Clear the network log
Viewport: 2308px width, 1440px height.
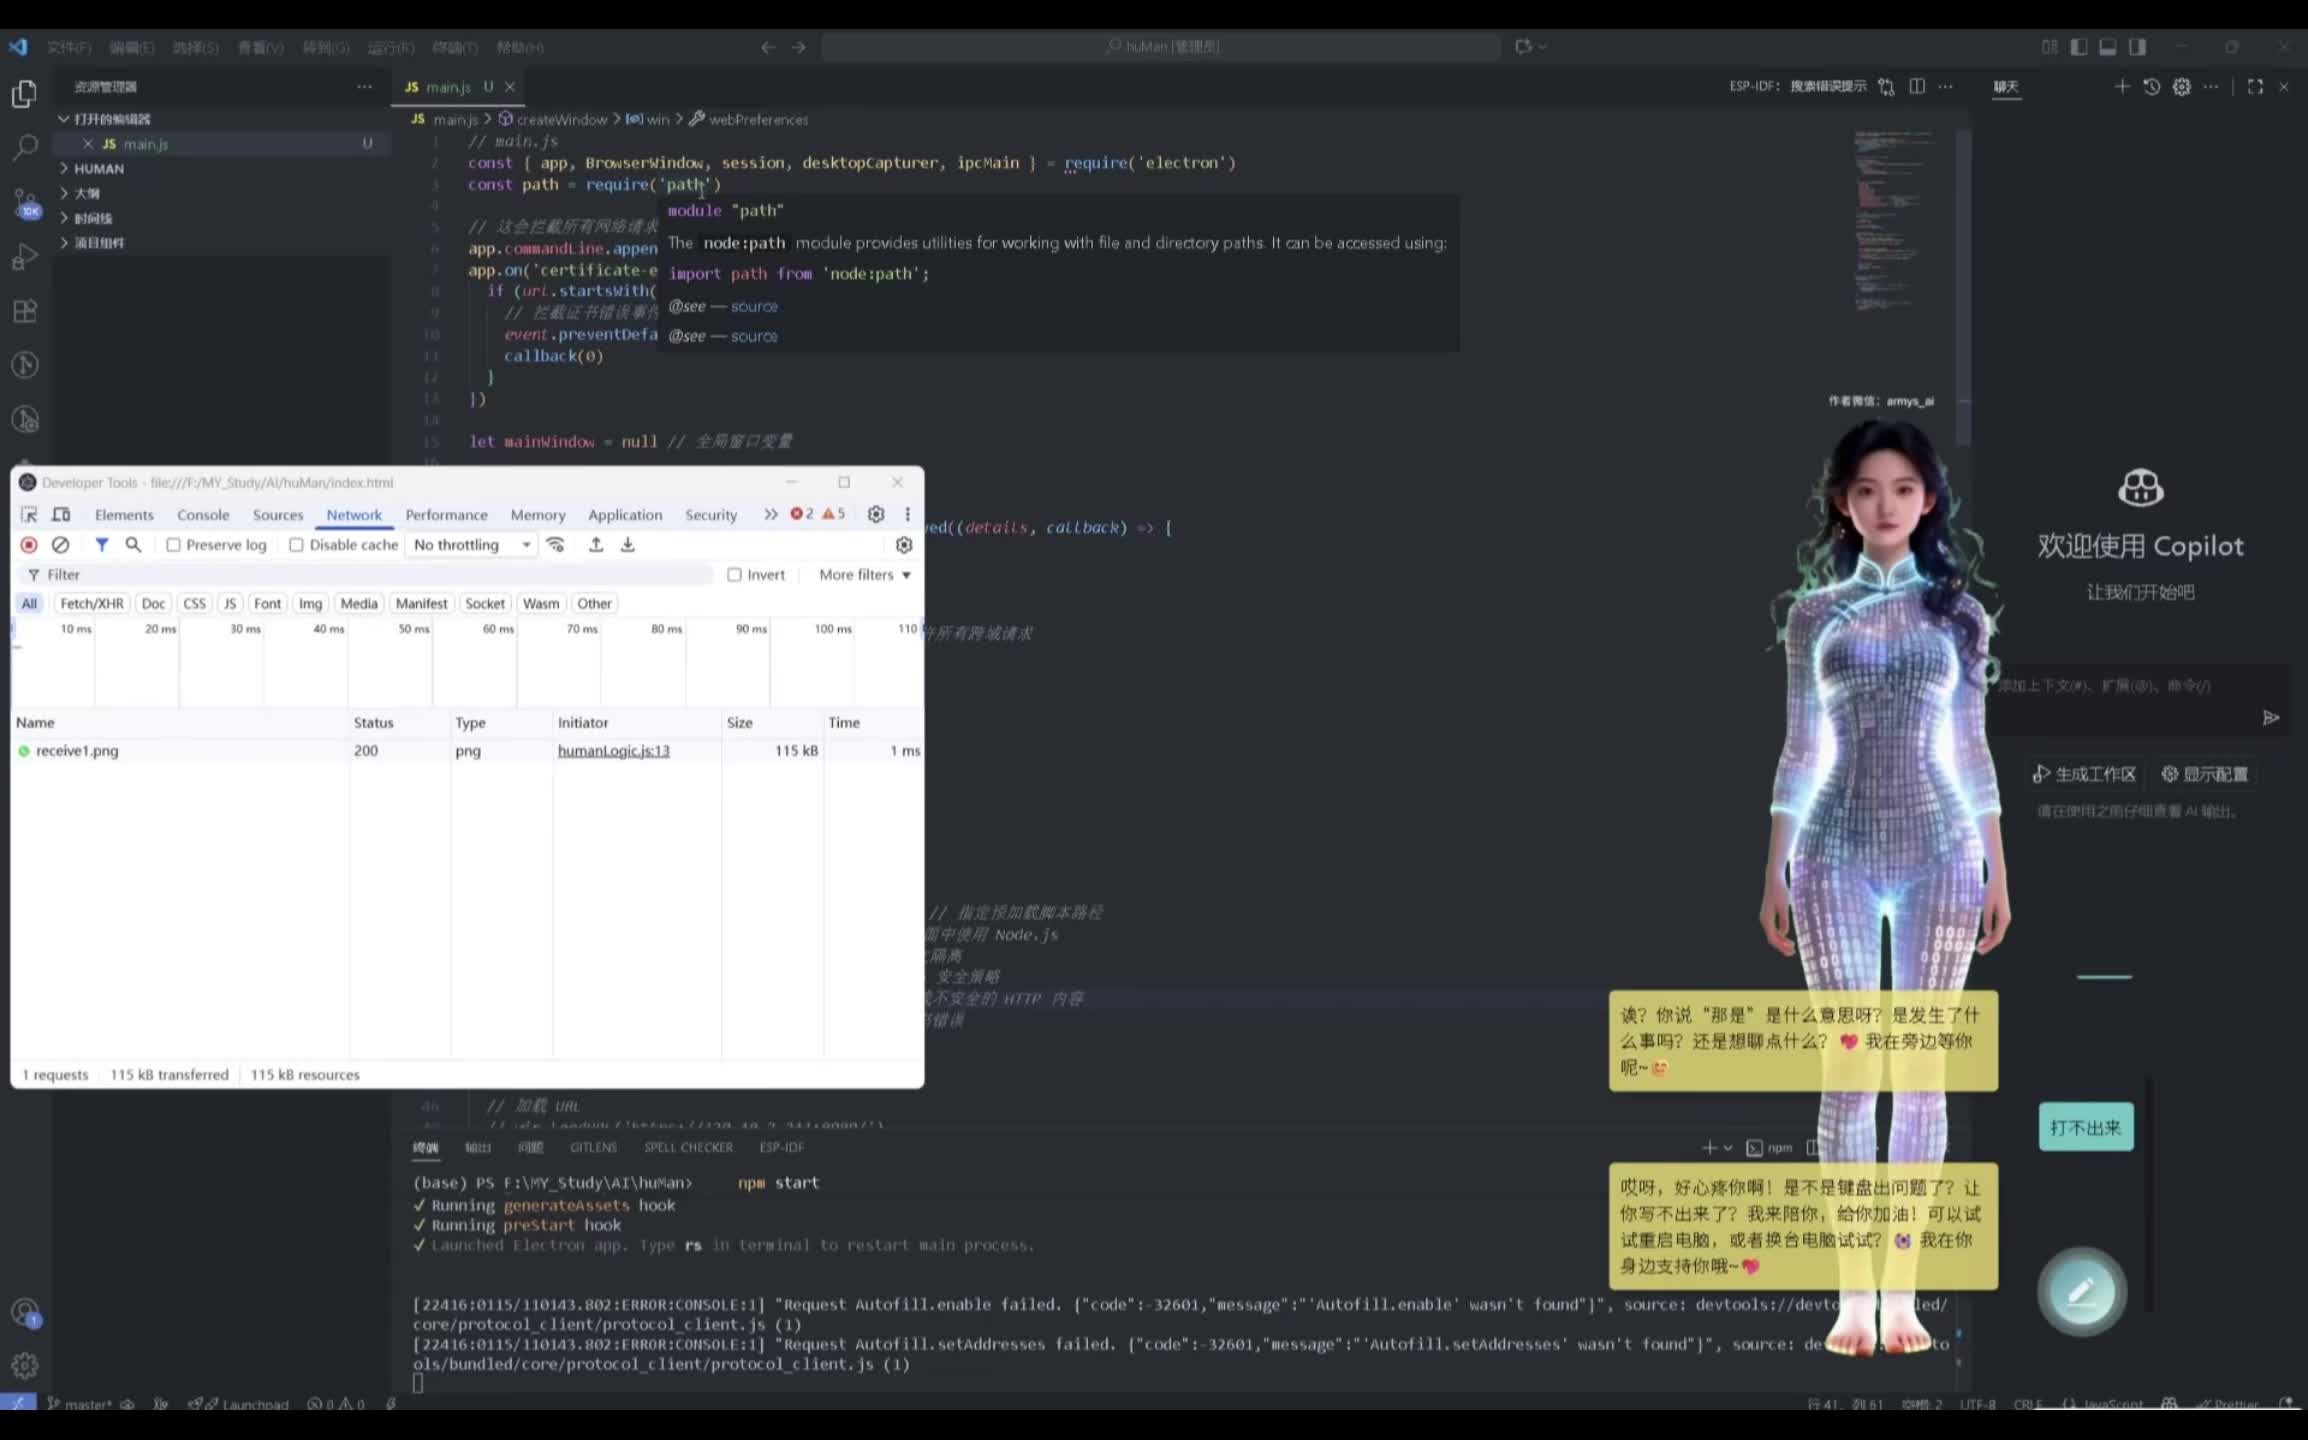(x=61, y=545)
